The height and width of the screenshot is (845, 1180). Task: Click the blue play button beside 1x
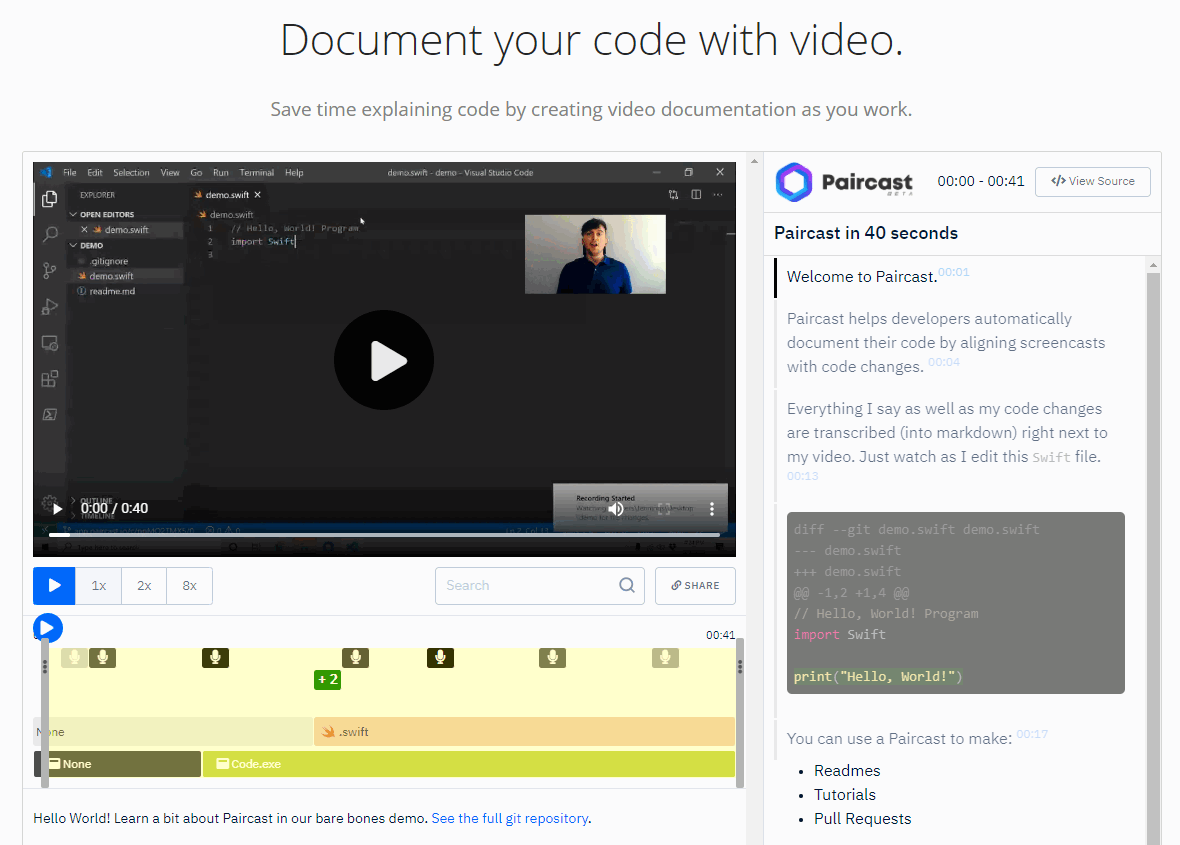(x=54, y=585)
